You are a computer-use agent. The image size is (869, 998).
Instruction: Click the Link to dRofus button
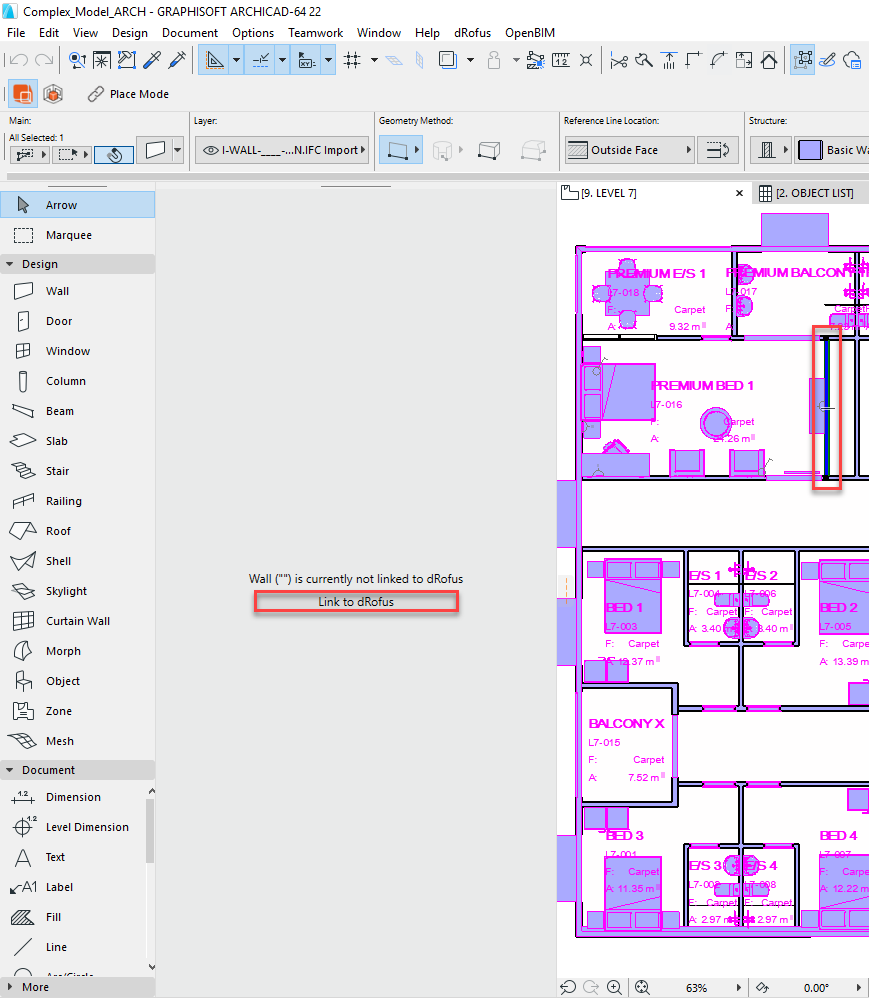click(356, 602)
